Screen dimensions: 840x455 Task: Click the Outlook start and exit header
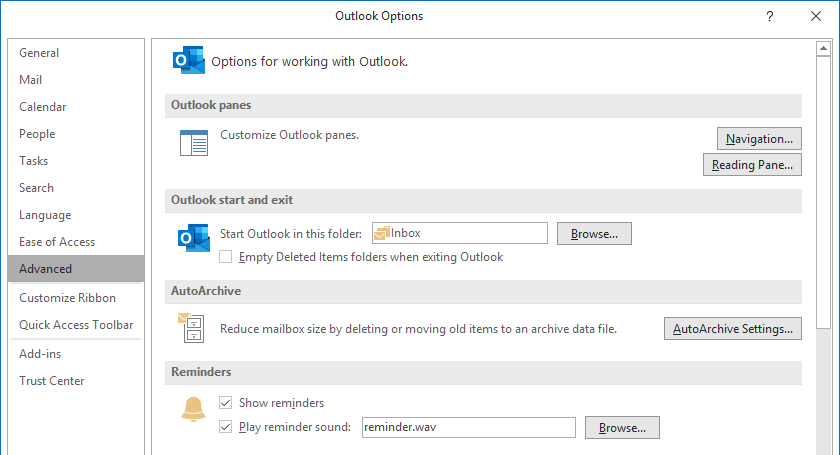tap(483, 200)
